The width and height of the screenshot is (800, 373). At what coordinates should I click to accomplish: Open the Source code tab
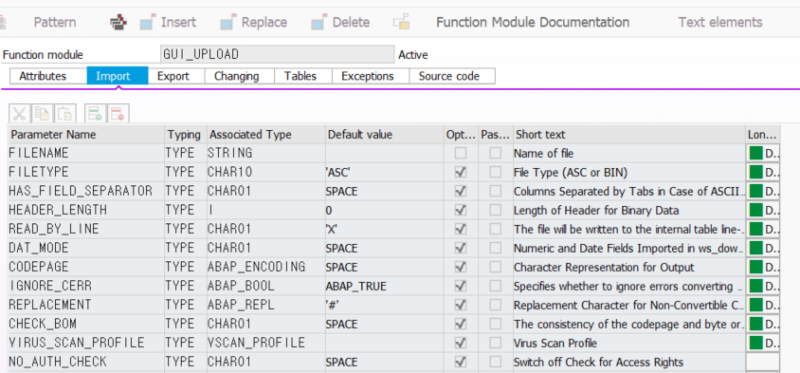pyautogui.click(x=449, y=76)
